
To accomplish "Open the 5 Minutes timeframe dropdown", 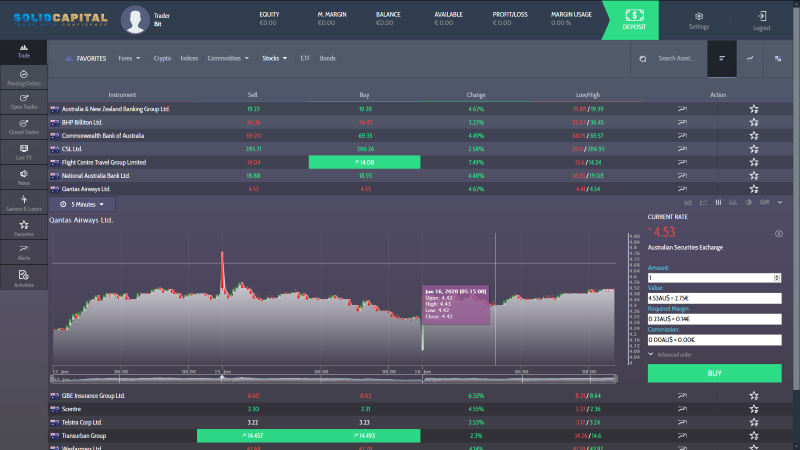I will (82, 205).
